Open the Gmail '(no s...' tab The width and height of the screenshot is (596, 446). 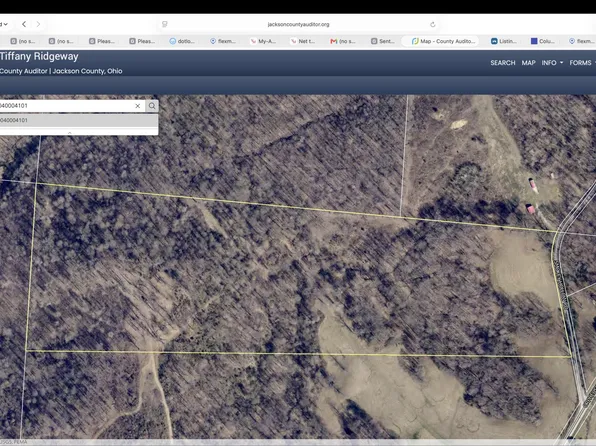pyautogui.click(x=343, y=41)
